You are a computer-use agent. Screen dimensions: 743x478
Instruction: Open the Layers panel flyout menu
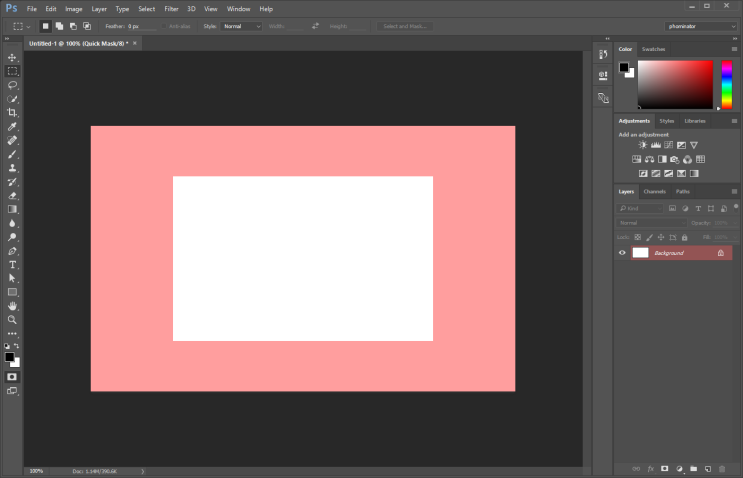[734, 191]
